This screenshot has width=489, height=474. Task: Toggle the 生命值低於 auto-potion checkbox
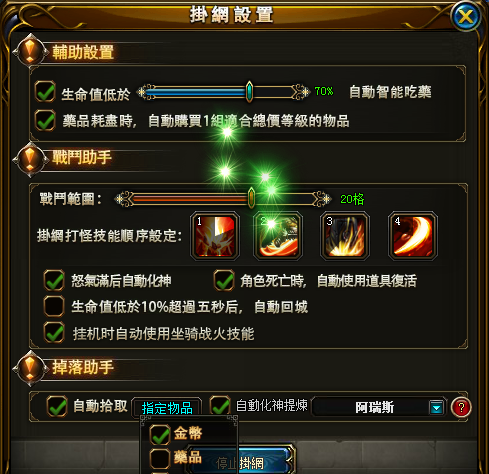click(45, 91)
